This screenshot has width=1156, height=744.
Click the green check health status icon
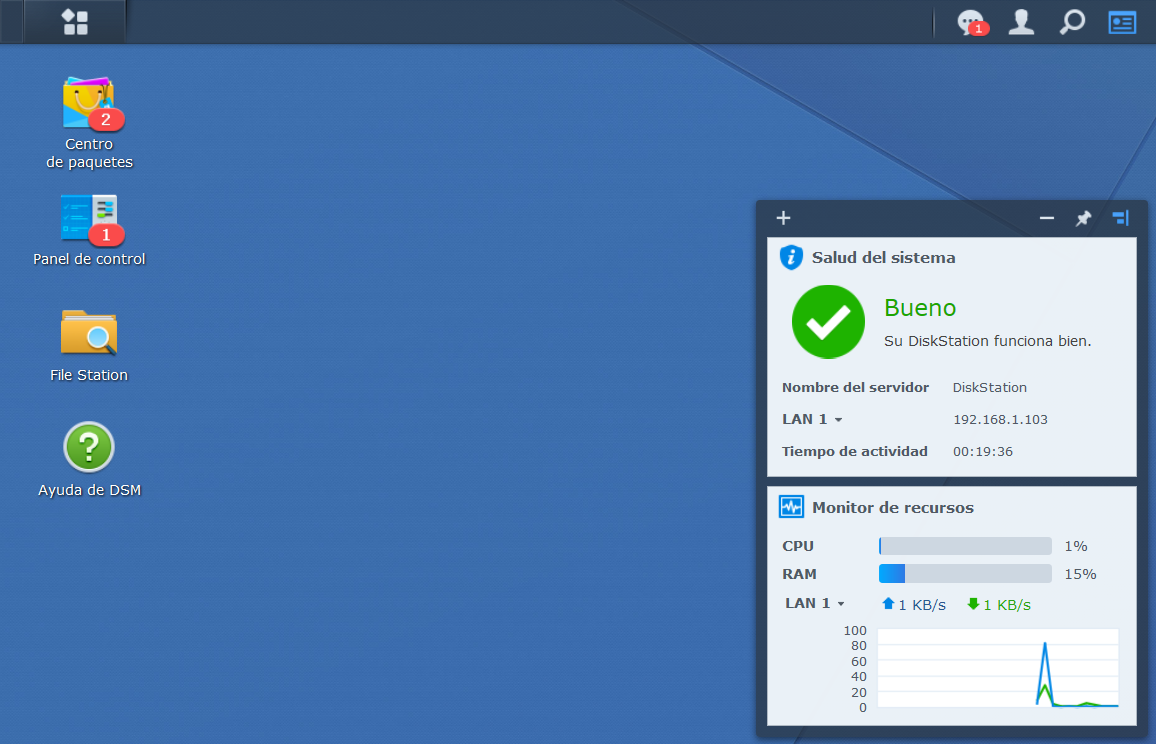tap(828, 322)
